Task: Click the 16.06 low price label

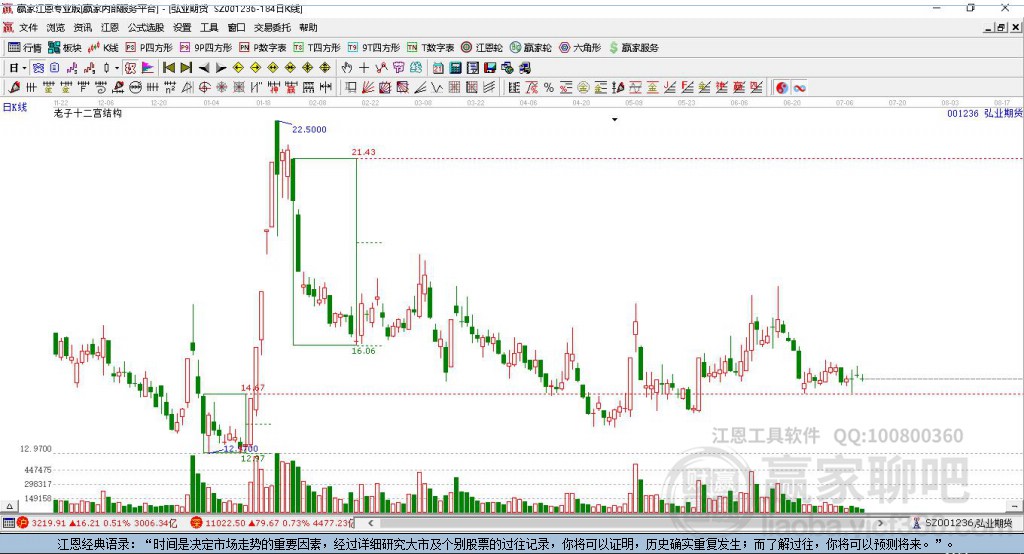Action: [363, 351]
